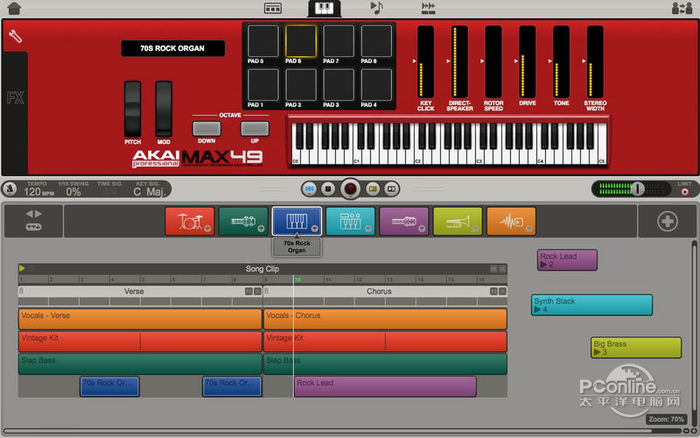
Task: Open the audio track dropdown arrow
Action: [x=529, y=229]
